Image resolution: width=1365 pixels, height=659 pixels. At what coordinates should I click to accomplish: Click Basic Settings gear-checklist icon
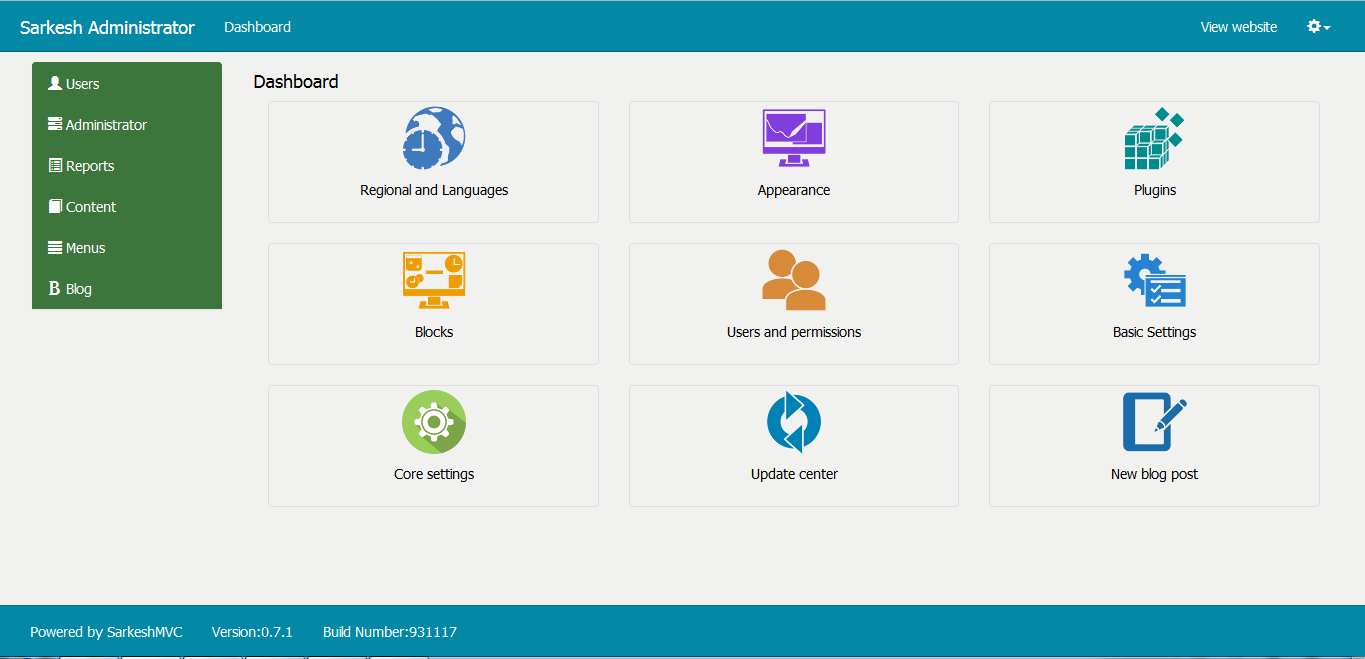coord(1154,280)
